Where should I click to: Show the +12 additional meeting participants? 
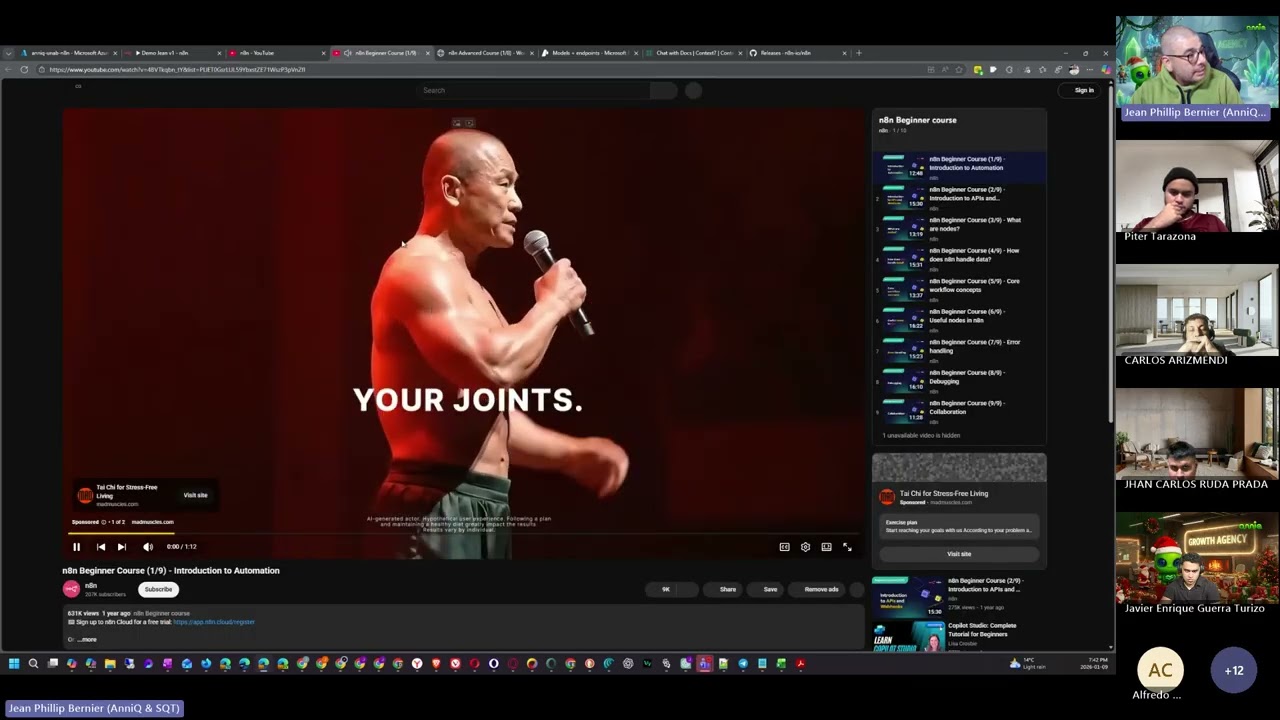(x=1234, y=670)
